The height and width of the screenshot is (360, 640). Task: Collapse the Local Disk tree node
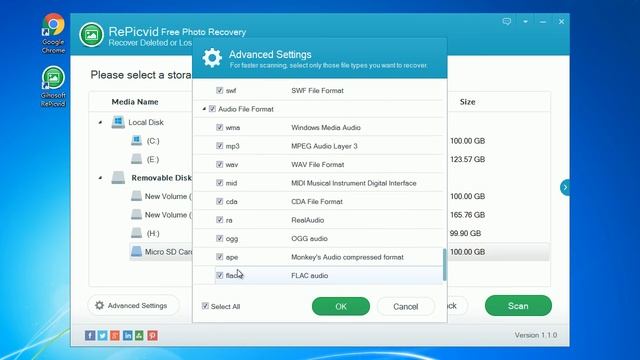point(100,122)
